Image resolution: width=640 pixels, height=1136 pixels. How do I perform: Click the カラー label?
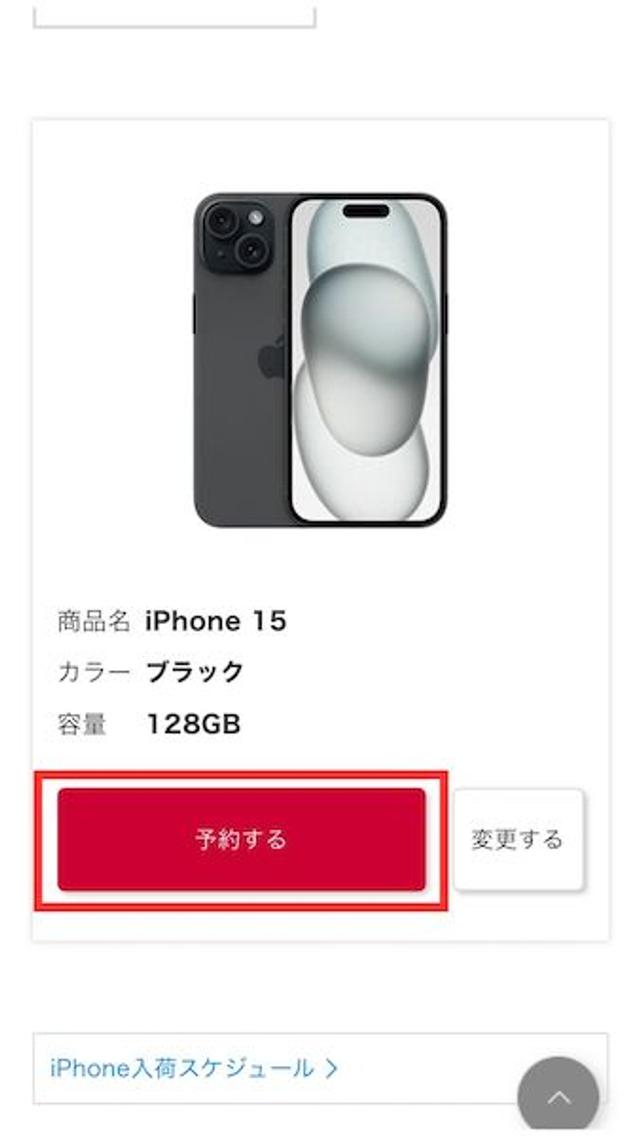(94, 672)
